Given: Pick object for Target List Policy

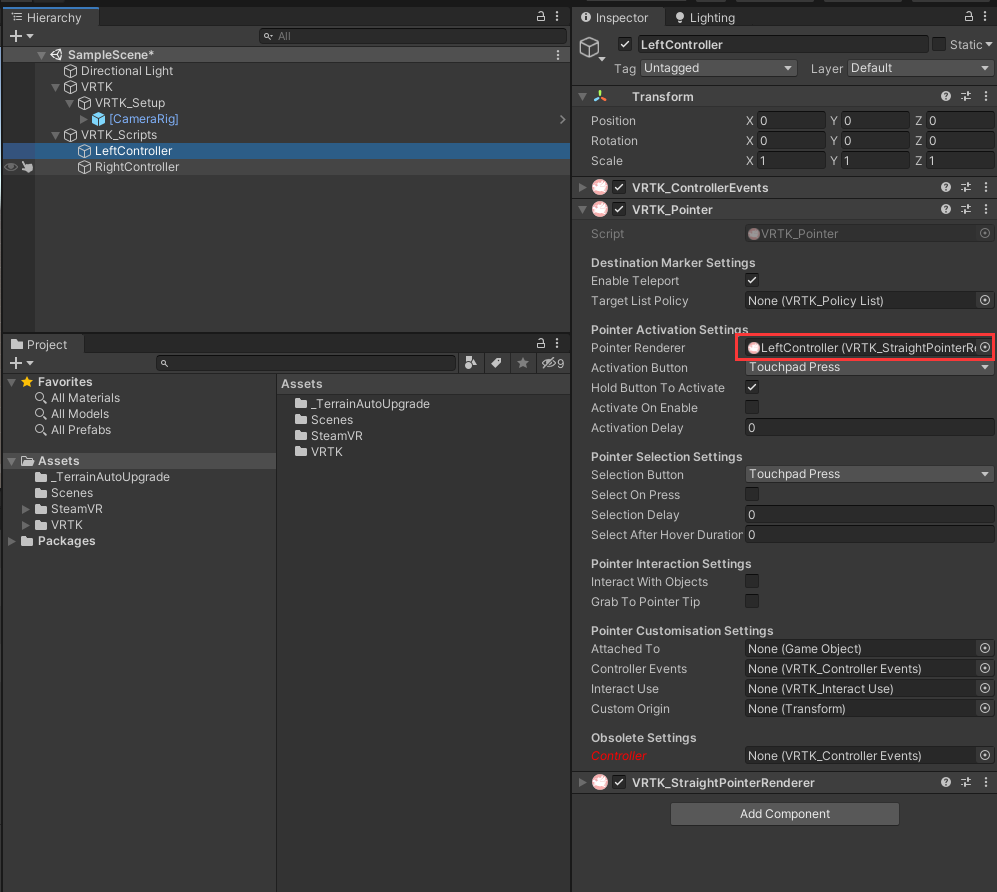Looking at the screenshot, I should tap(984, 300).
